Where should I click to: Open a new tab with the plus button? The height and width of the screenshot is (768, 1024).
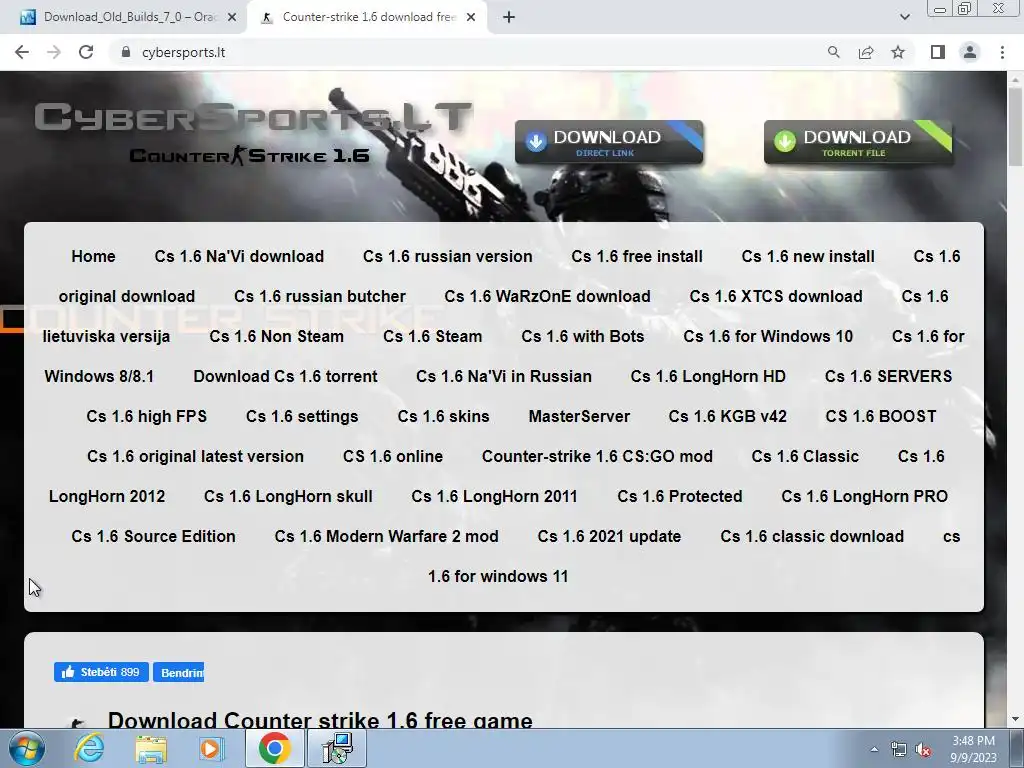pos(509,17)
